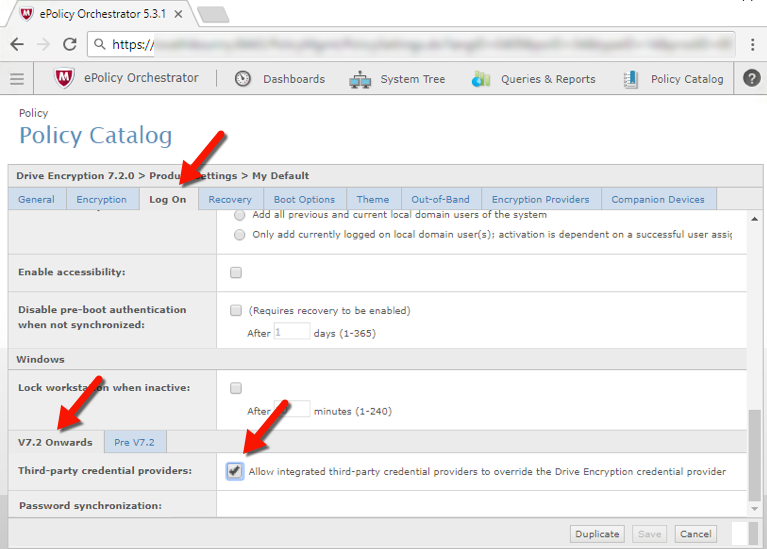Select the V7.2 Onwards sub-tab
This screenshot has width=767, height=549.
click(x=55, y=442)
